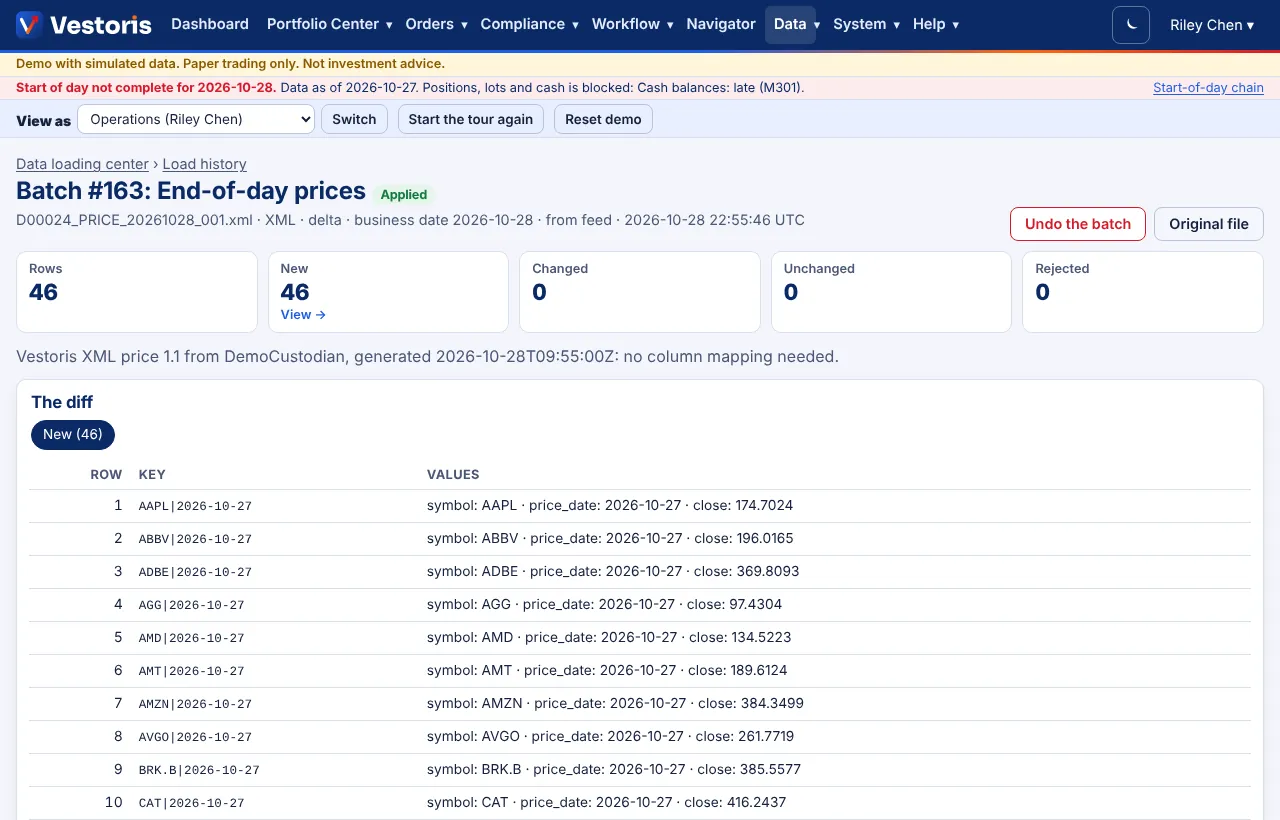Download the Original file
This screenshot has height=820, width=1280.
pos(1209,224)
